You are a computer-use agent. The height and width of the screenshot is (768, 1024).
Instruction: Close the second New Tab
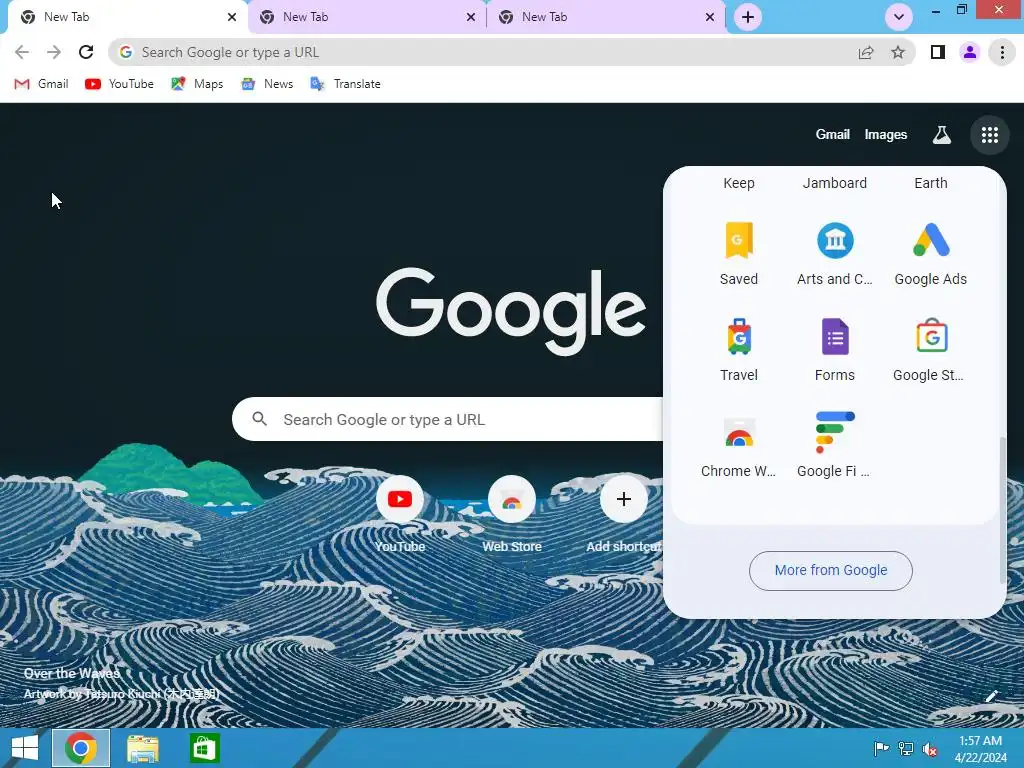471,17
